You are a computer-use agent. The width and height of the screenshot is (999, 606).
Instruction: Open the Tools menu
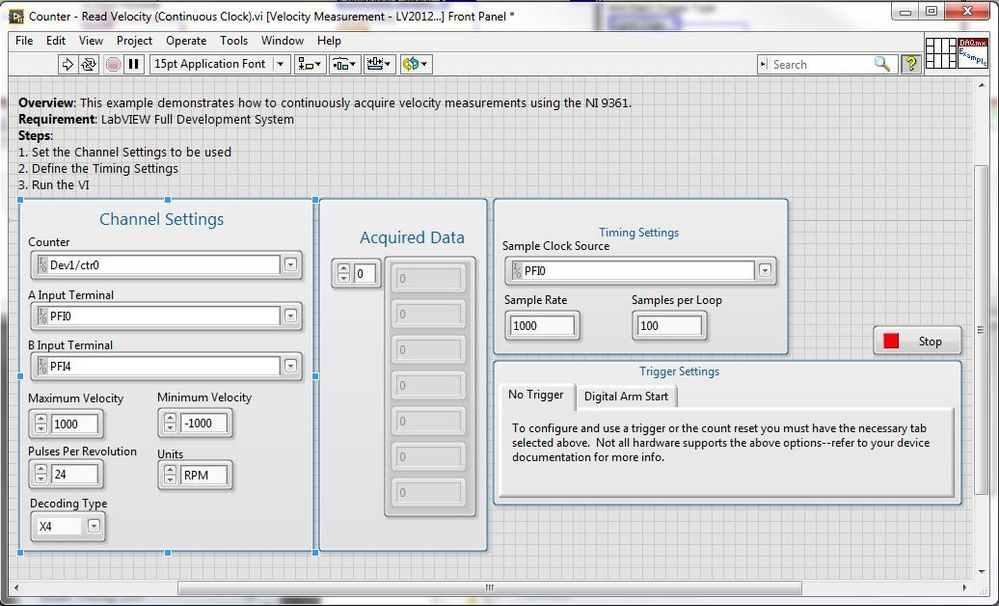tap(234, 41)
